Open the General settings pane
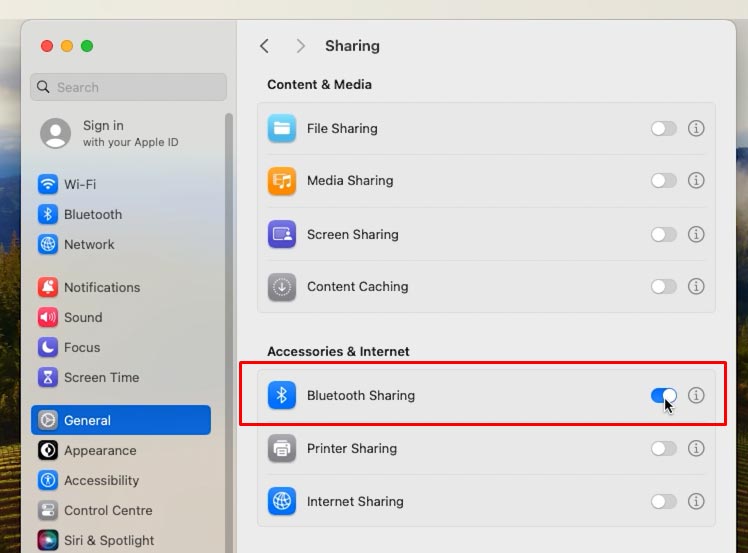The width and height of the screenshot is (748, 553). (x=121, y=420)
